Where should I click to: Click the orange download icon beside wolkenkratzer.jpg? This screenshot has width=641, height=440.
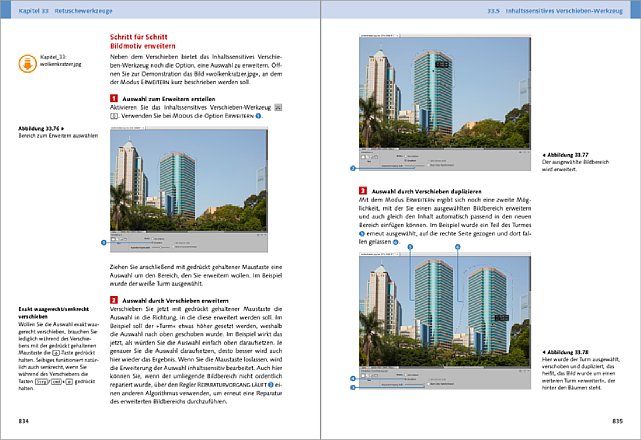(x=27, y=64)
